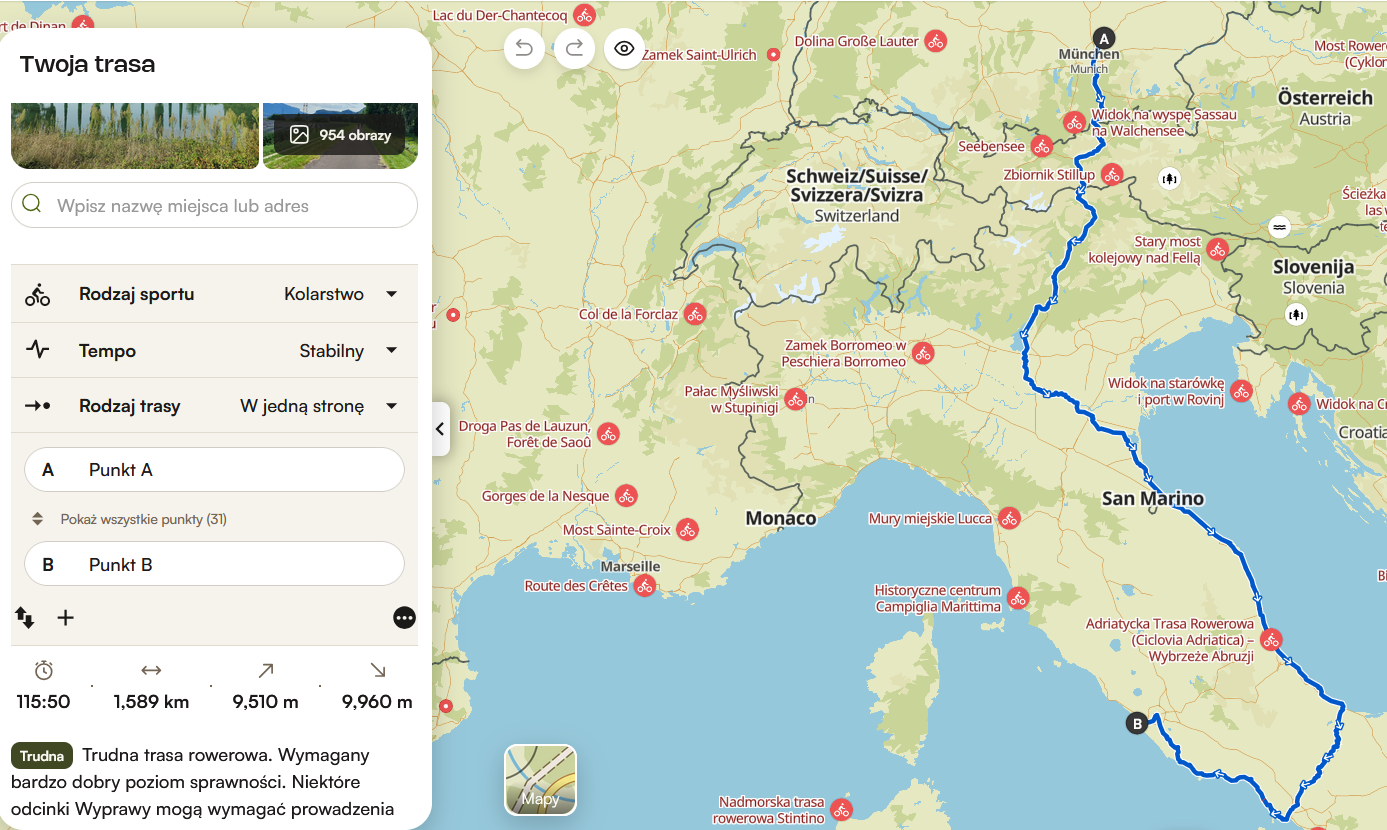
Task: Select the Punkt B waypoint field
Action: pos(214,564)
